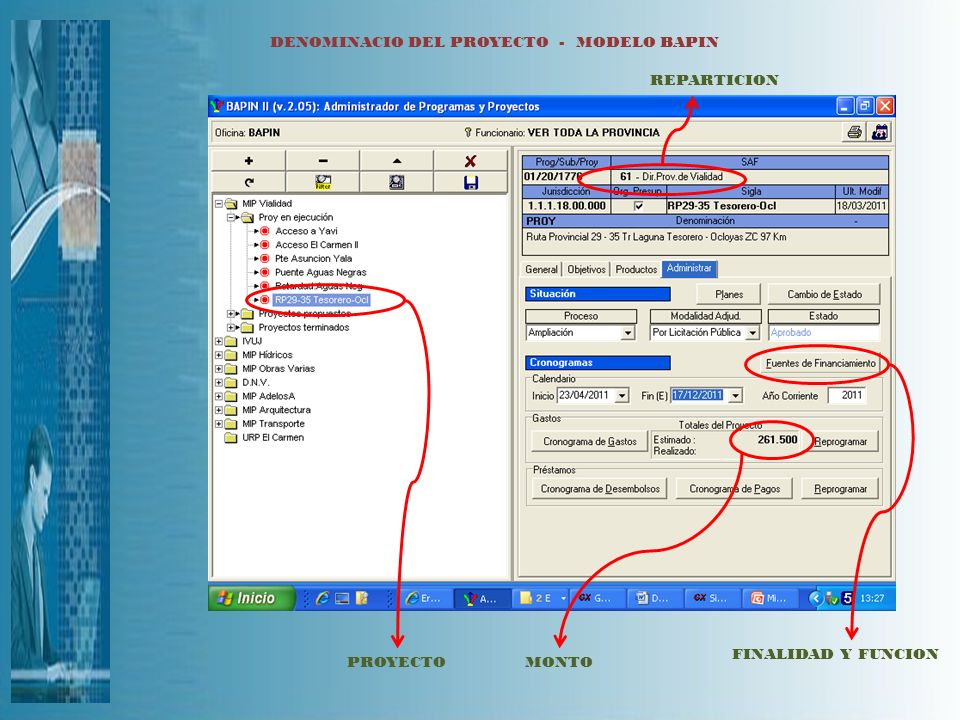960x720 pixels.
Task: Click the red X delete toolbar button
Action: (470, 161)
